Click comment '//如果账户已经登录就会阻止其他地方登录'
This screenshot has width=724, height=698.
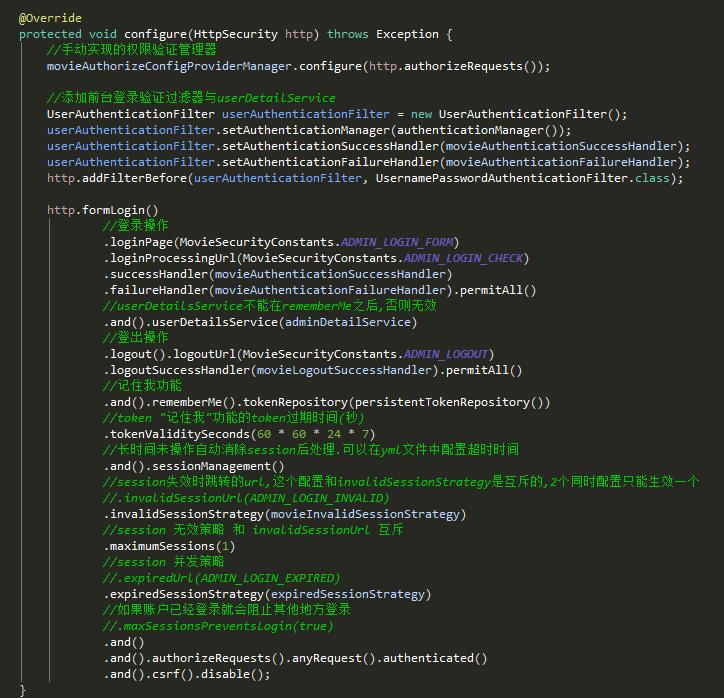(226, 610)
